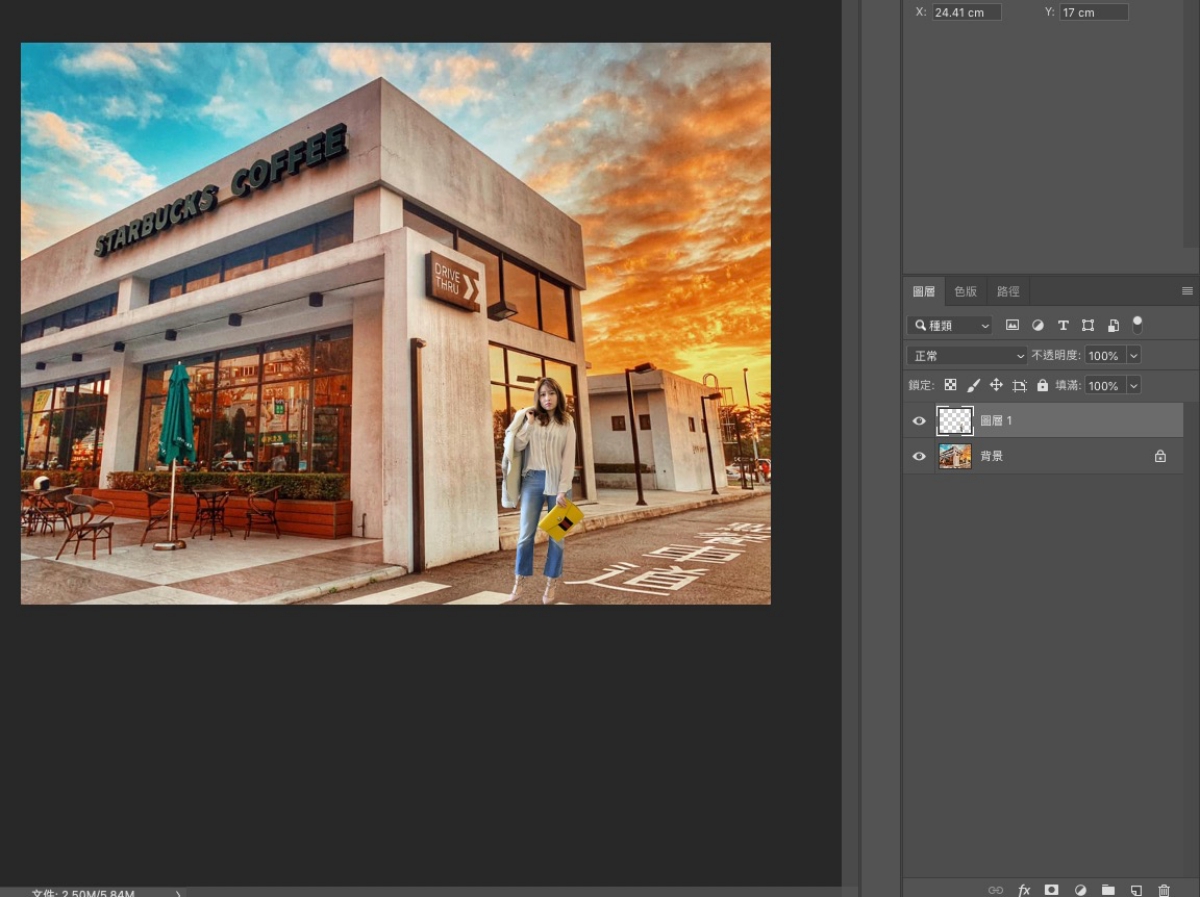
Task: Filter layers by type (T) icon
Action: coord(1063,325)
